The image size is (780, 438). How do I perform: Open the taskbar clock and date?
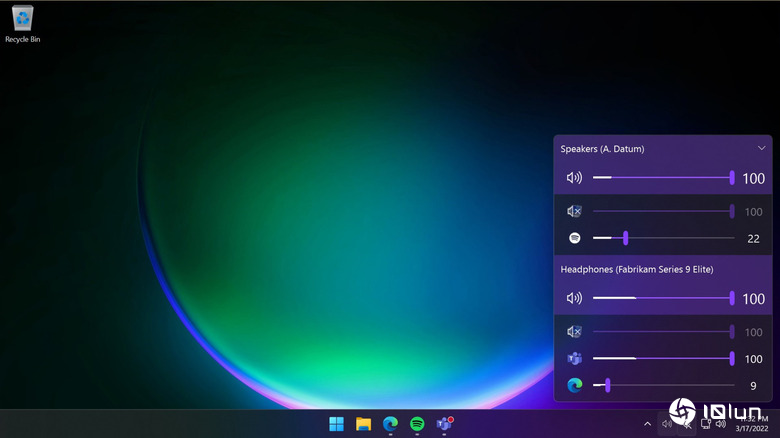tap(754, 424)
